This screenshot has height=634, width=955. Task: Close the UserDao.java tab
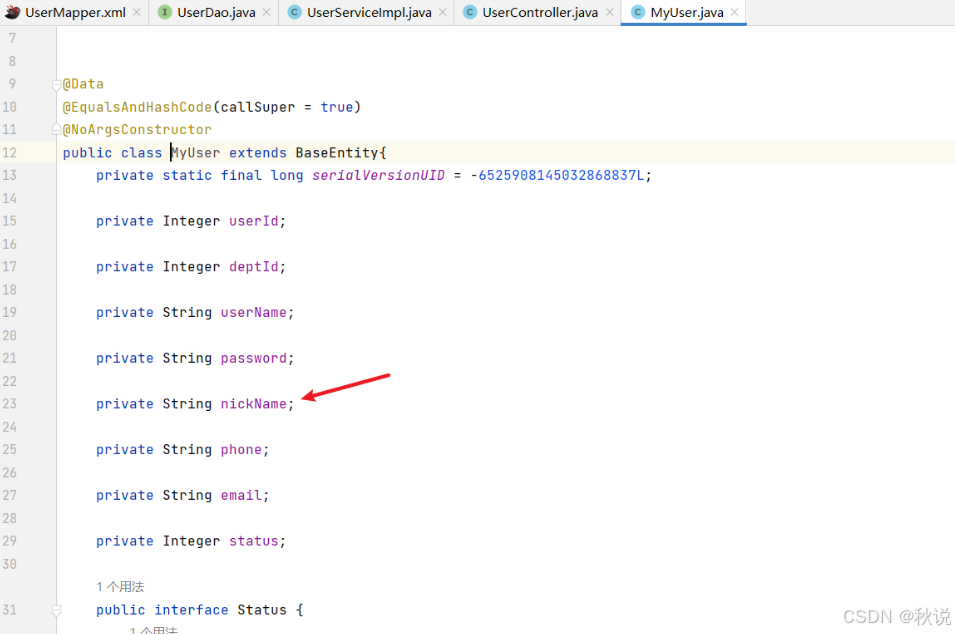266,12
